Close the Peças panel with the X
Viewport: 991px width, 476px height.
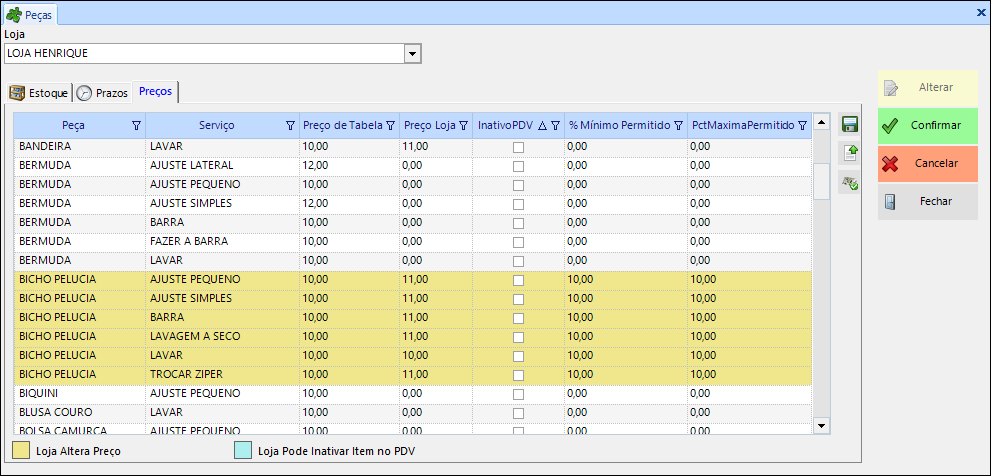982,13
